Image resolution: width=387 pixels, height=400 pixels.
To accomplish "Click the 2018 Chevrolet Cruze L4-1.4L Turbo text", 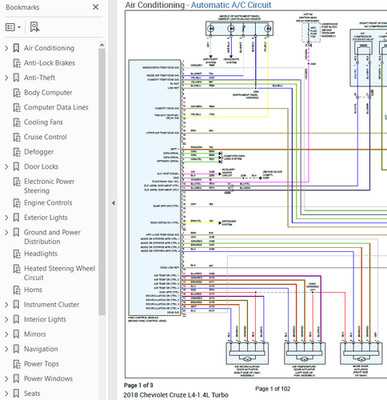I will coord(176,395).
